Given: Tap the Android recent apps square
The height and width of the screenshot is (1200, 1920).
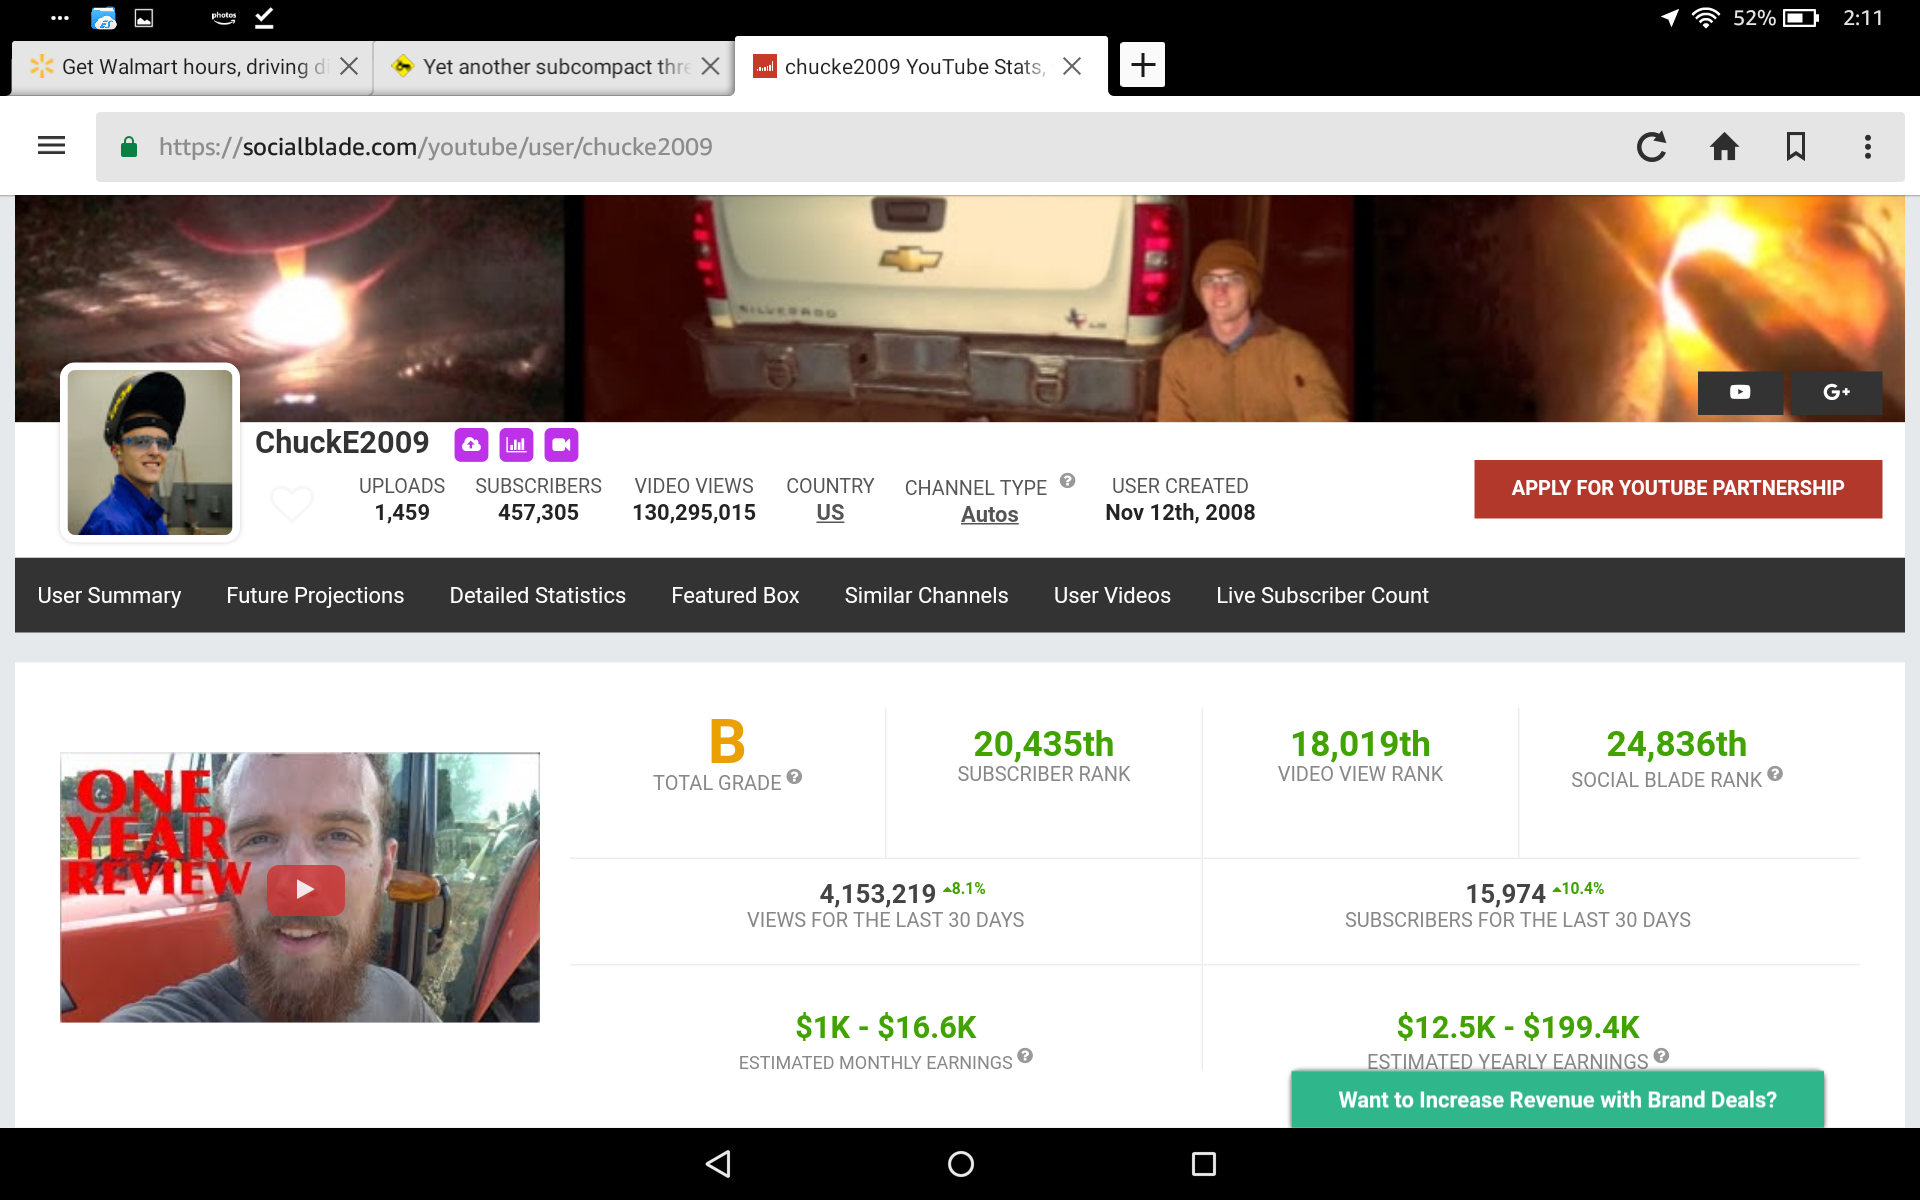Looking at the screenshot, I should click(1204, 1164).
